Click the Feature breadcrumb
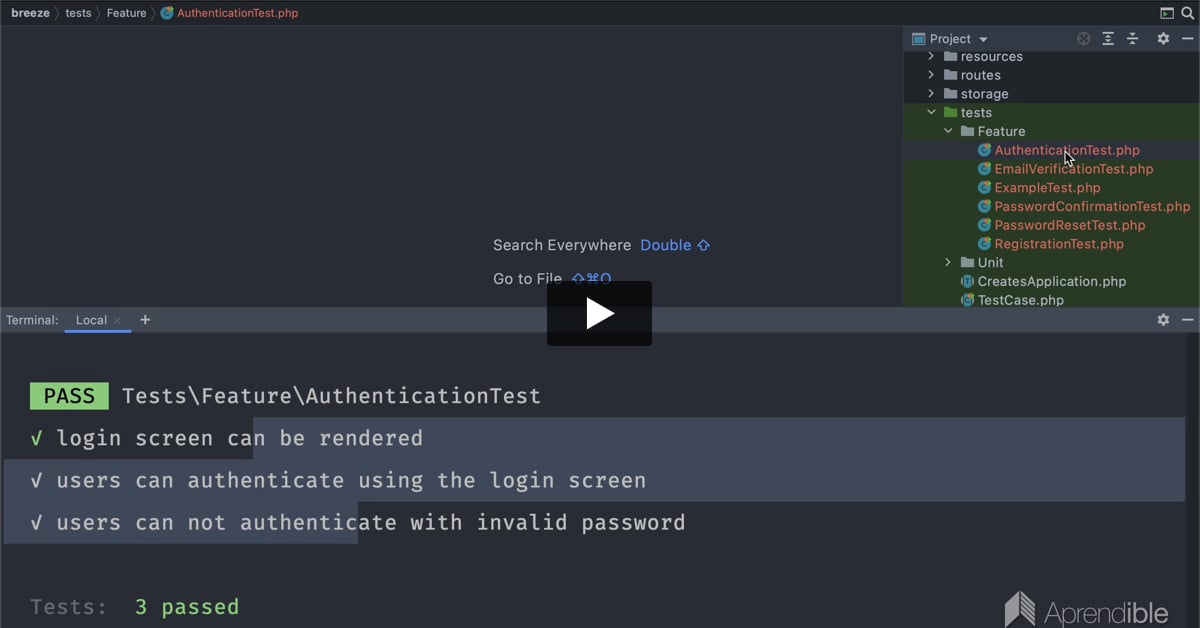Viewport: 1200px width, 628px height. pyautogui.click(x=126, y=13)
